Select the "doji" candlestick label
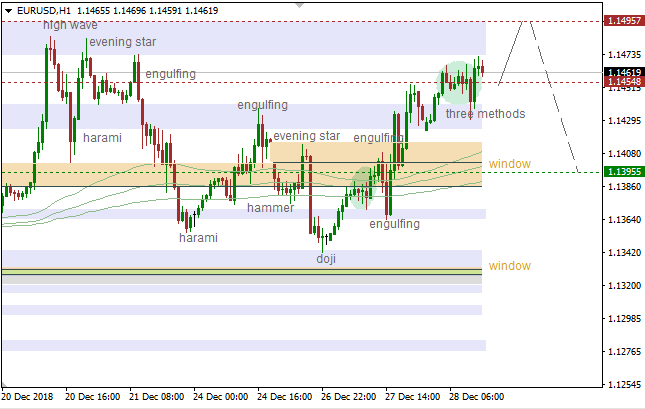This screenshot has width=645, height=409. coord(326,258)
